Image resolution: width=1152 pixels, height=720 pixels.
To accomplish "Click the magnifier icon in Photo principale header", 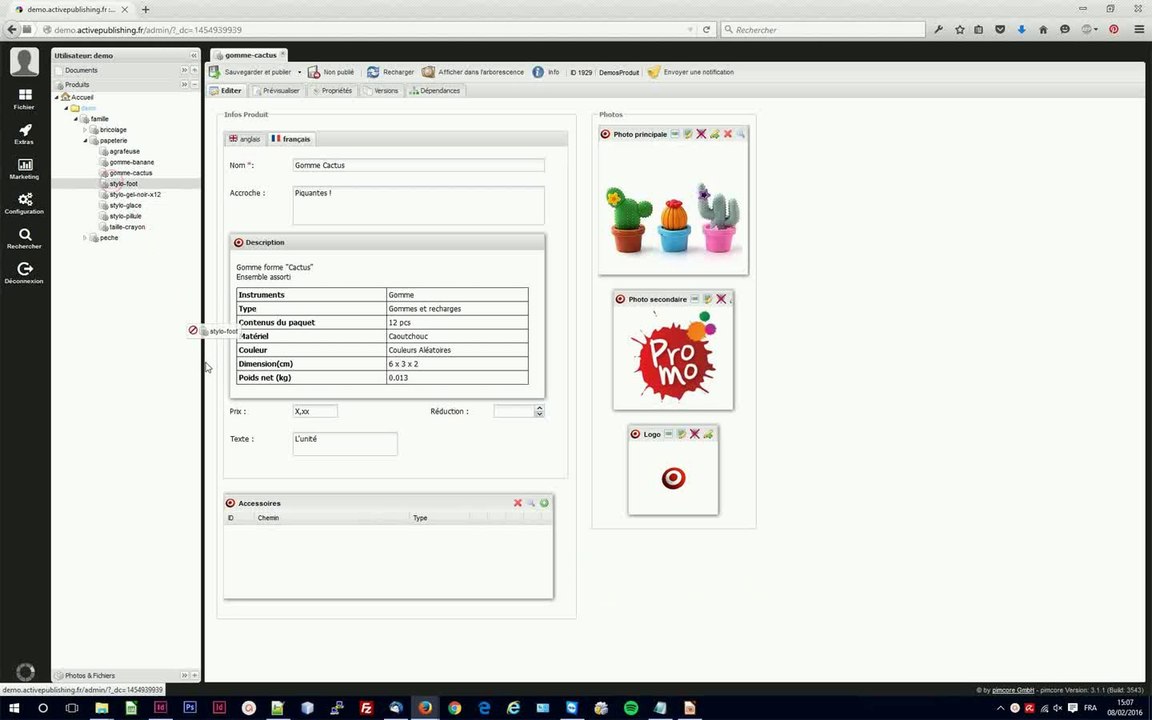I will 741,134.
